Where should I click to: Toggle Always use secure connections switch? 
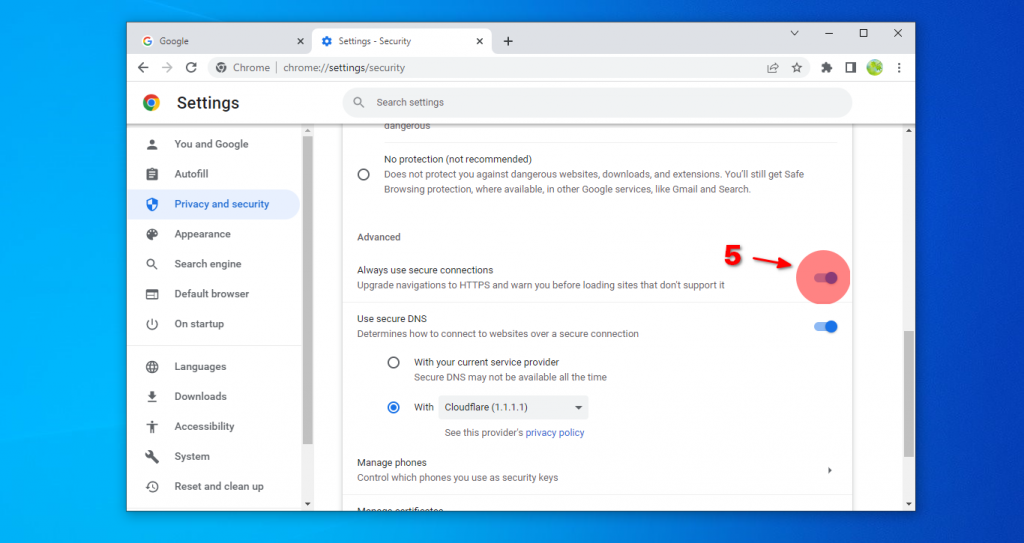pos(825,278)
